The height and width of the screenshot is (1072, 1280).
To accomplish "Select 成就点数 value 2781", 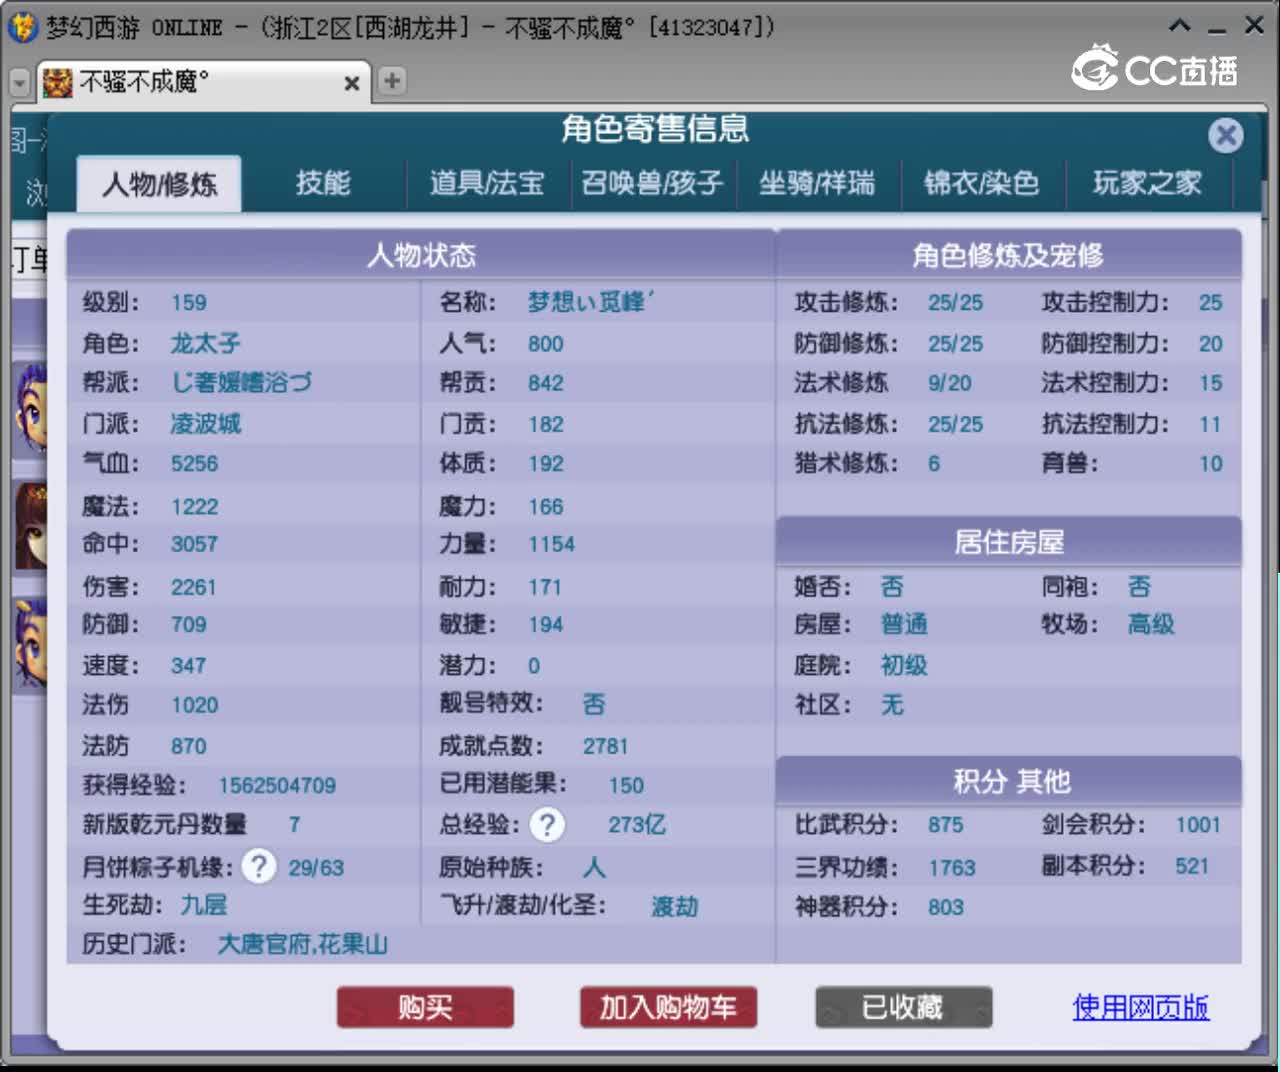I will coord(606,746).
